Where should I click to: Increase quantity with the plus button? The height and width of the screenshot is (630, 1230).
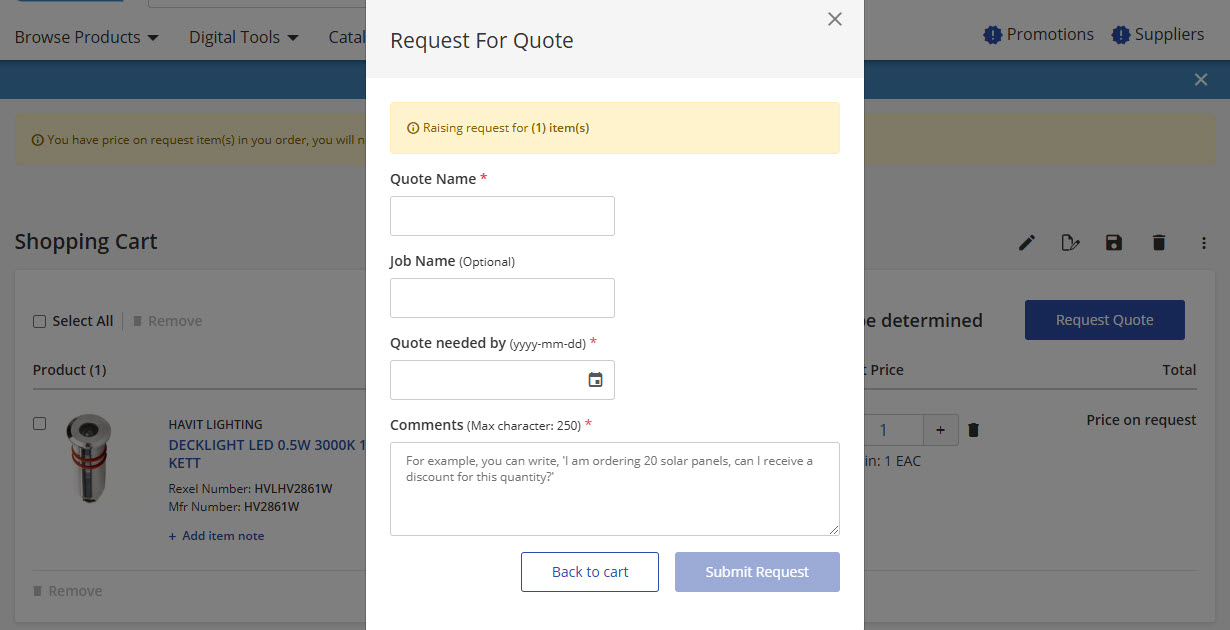(940, 430)
